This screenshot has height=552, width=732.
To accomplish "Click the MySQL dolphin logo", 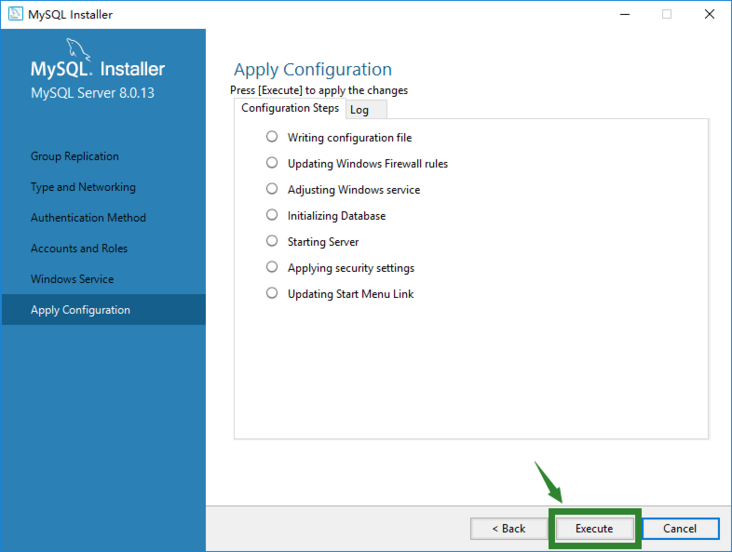I will point(77,50).
